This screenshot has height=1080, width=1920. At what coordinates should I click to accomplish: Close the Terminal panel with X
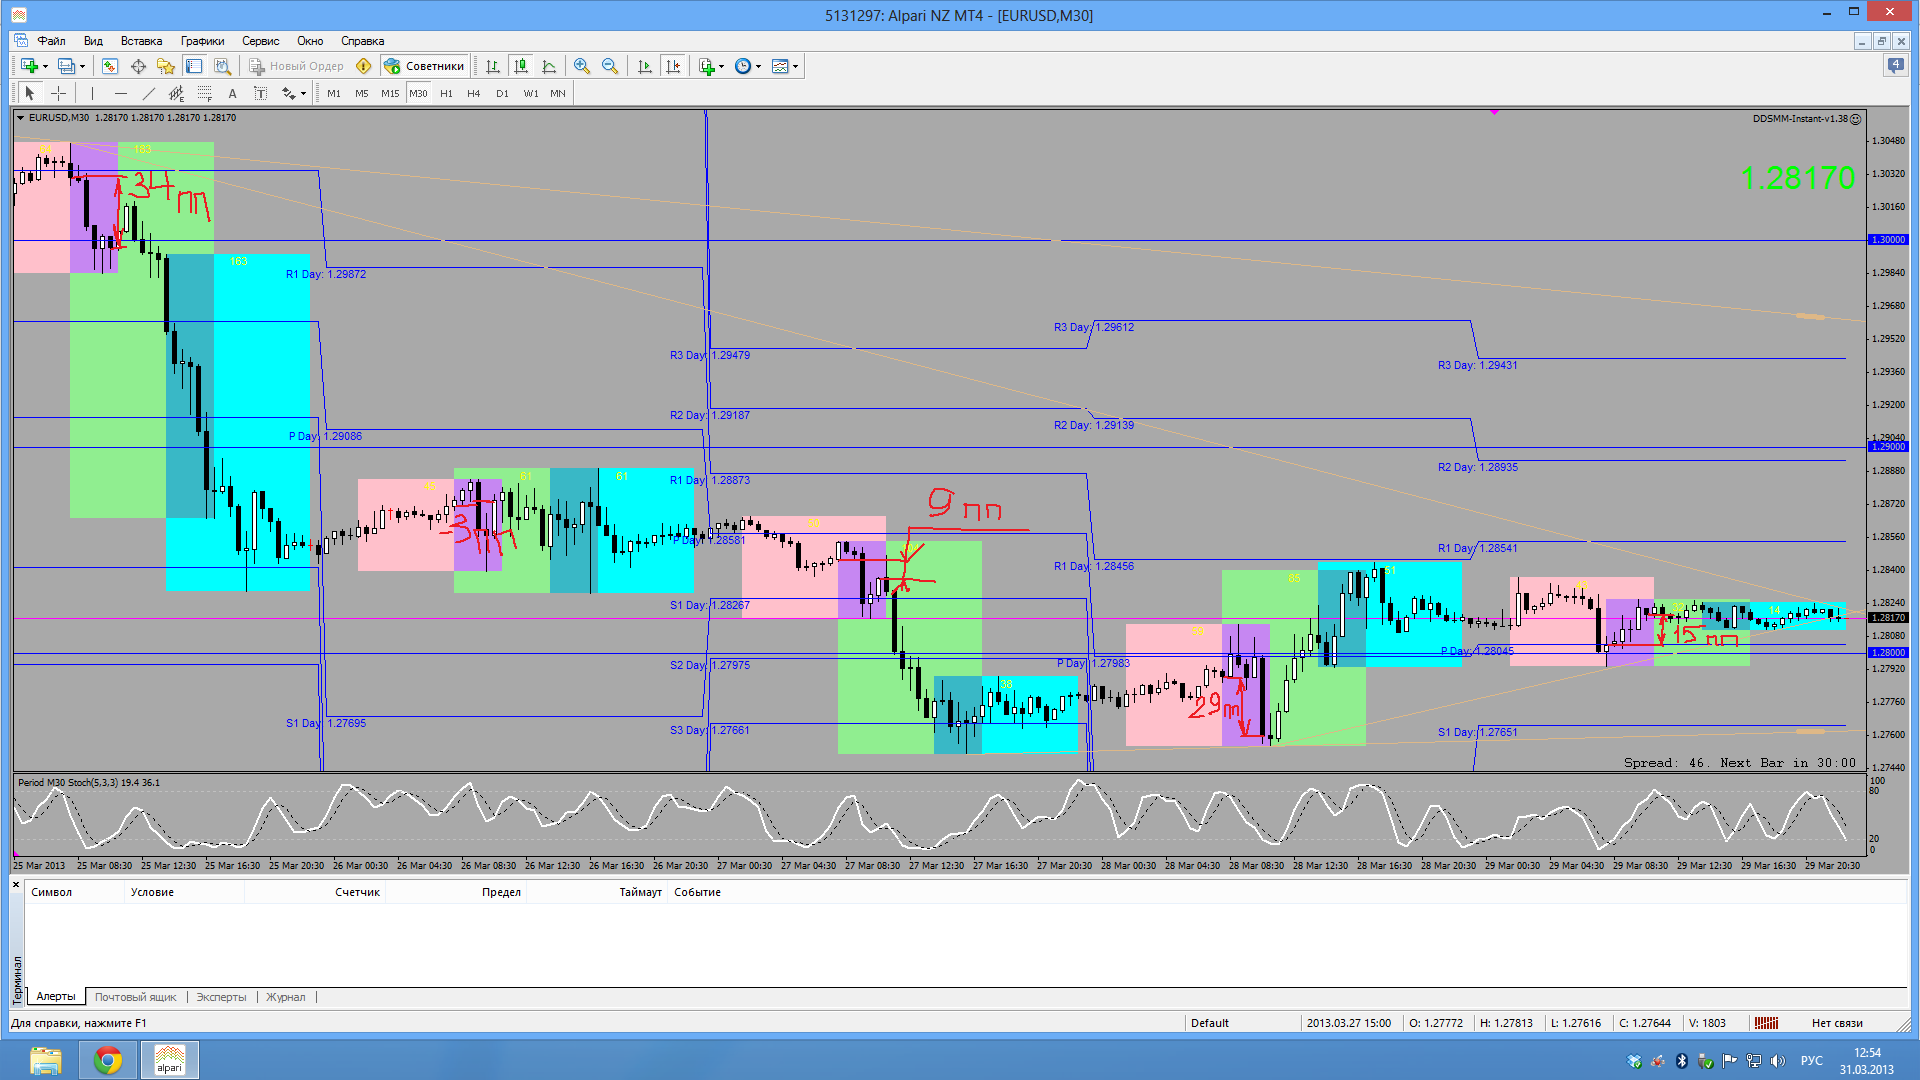pos(16,884)
